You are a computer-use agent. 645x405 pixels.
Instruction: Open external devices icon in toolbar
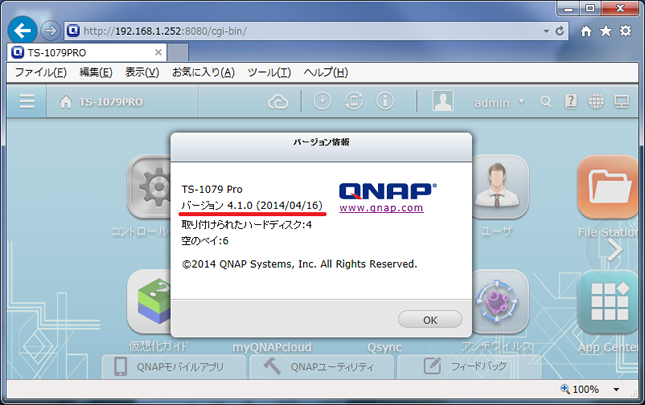[x=354, y=101]
